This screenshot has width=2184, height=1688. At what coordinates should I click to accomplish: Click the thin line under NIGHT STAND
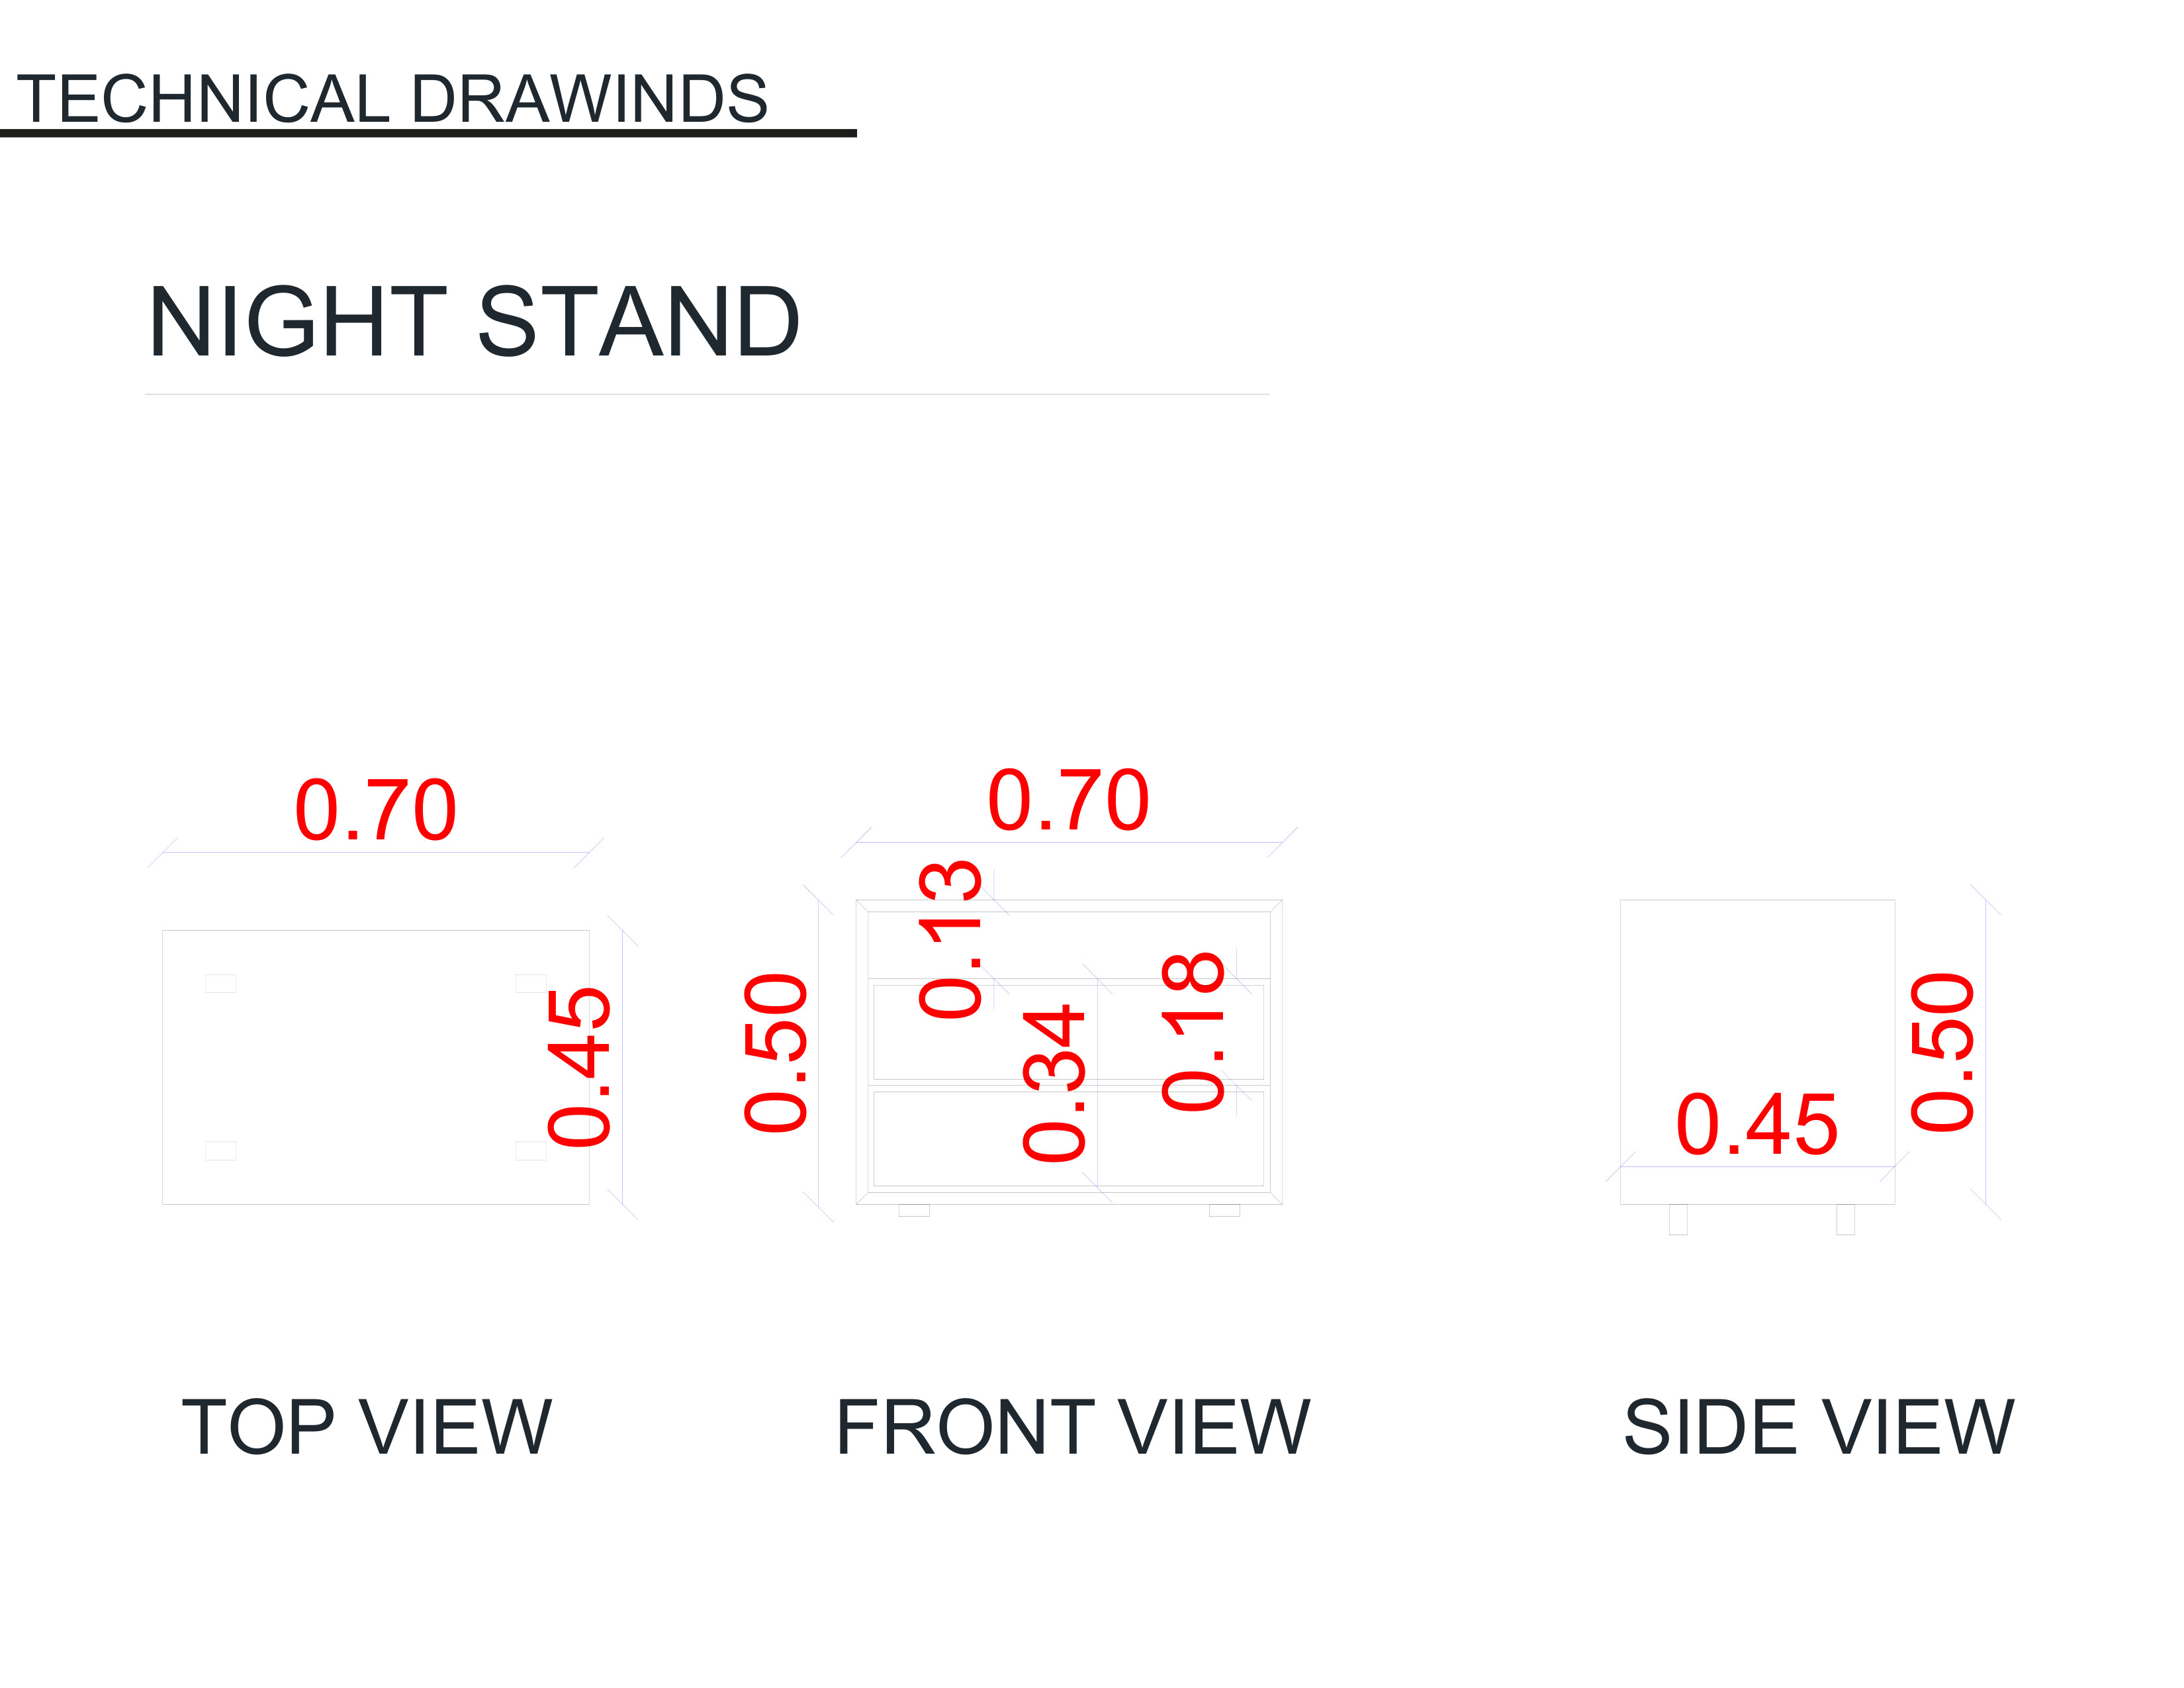(706, 394)
